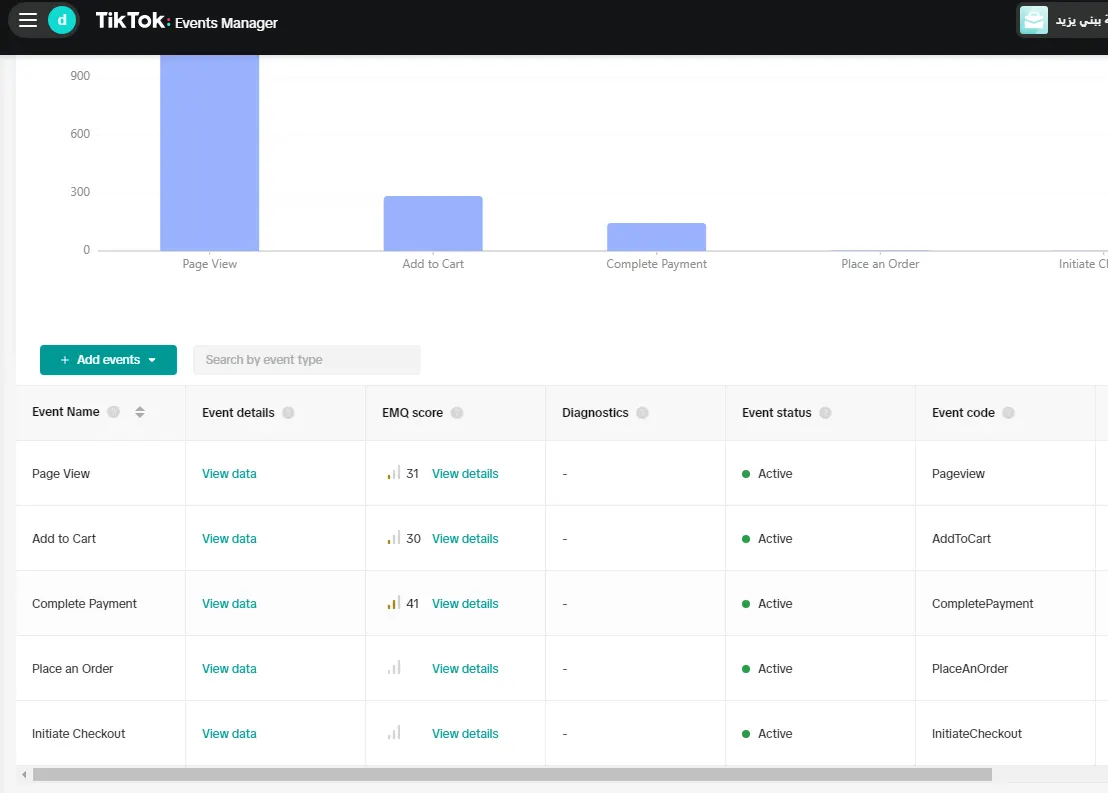Click the Event status info icon

(825, 413)
